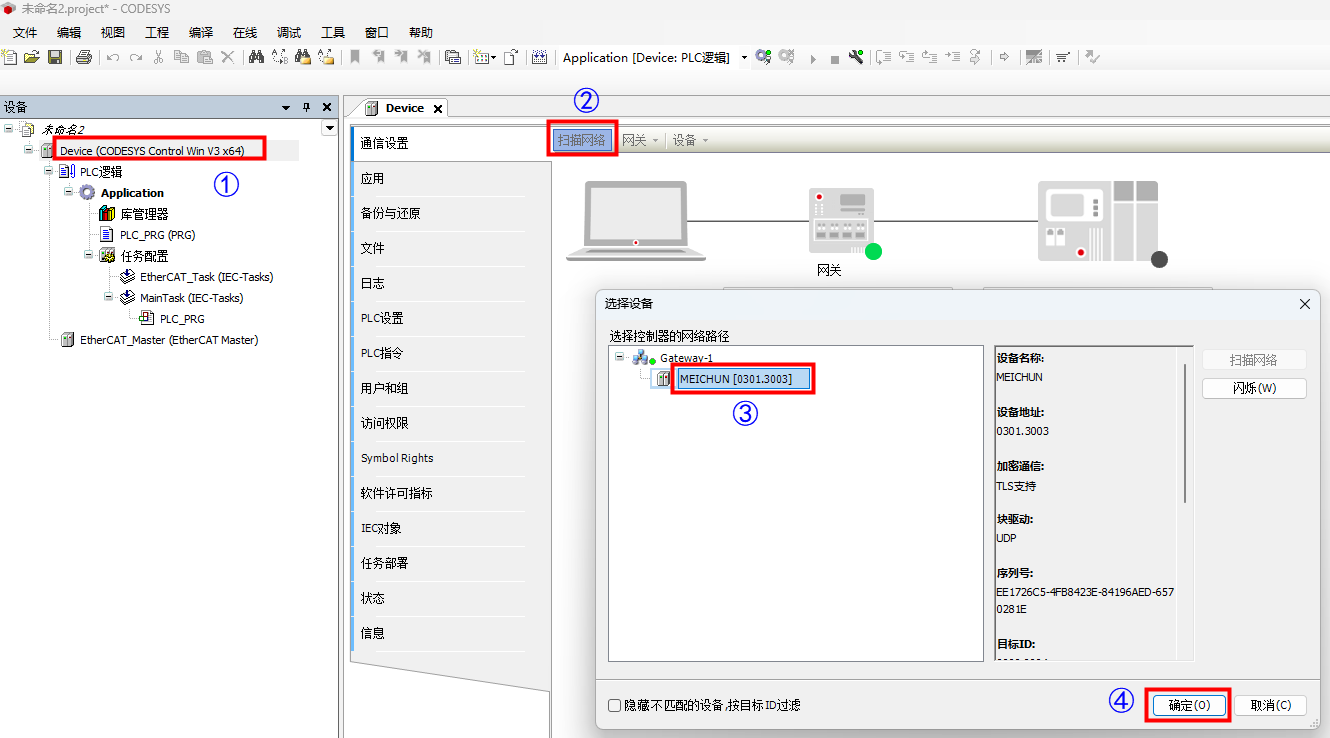Click the gateway icon with green dot
Screen dimensions: 1330x738
click(841, 221)
